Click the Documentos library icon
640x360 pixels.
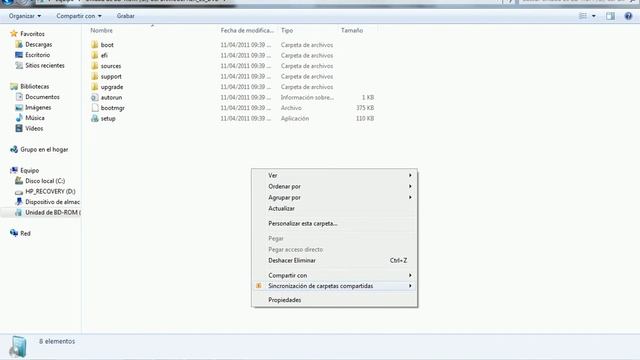pos(19,97)
